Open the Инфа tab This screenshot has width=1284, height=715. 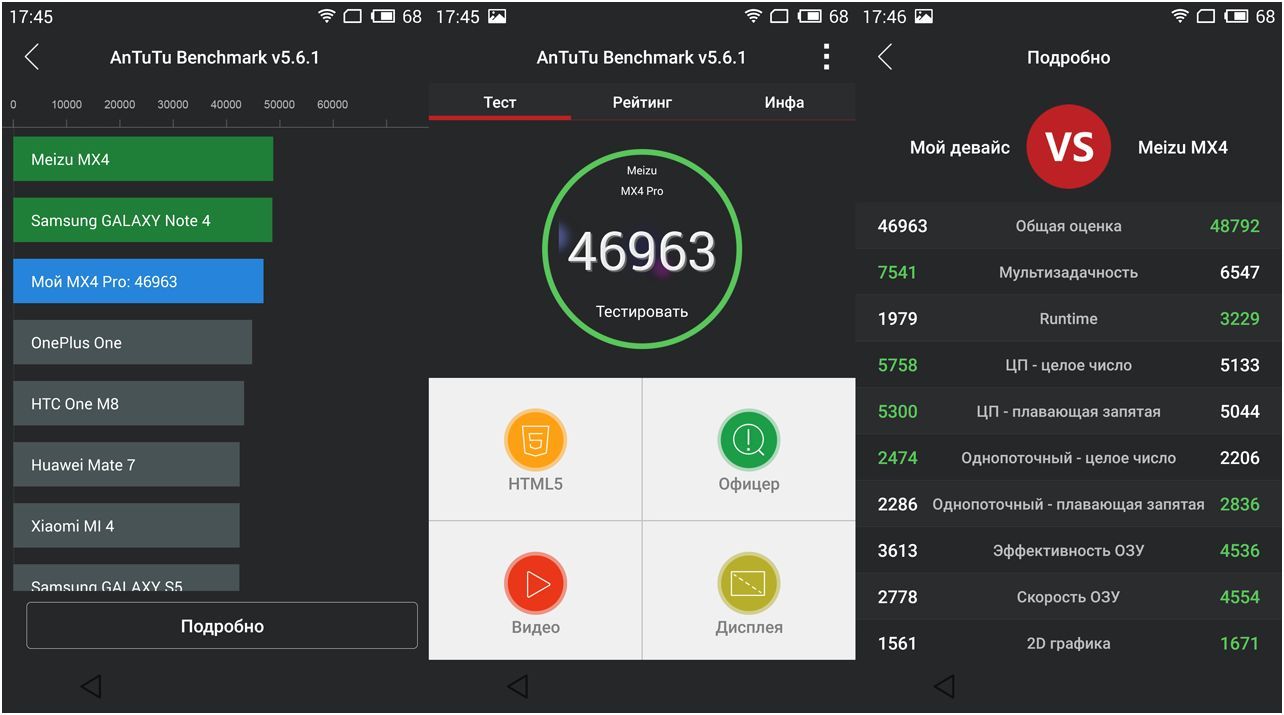(783, 102)
